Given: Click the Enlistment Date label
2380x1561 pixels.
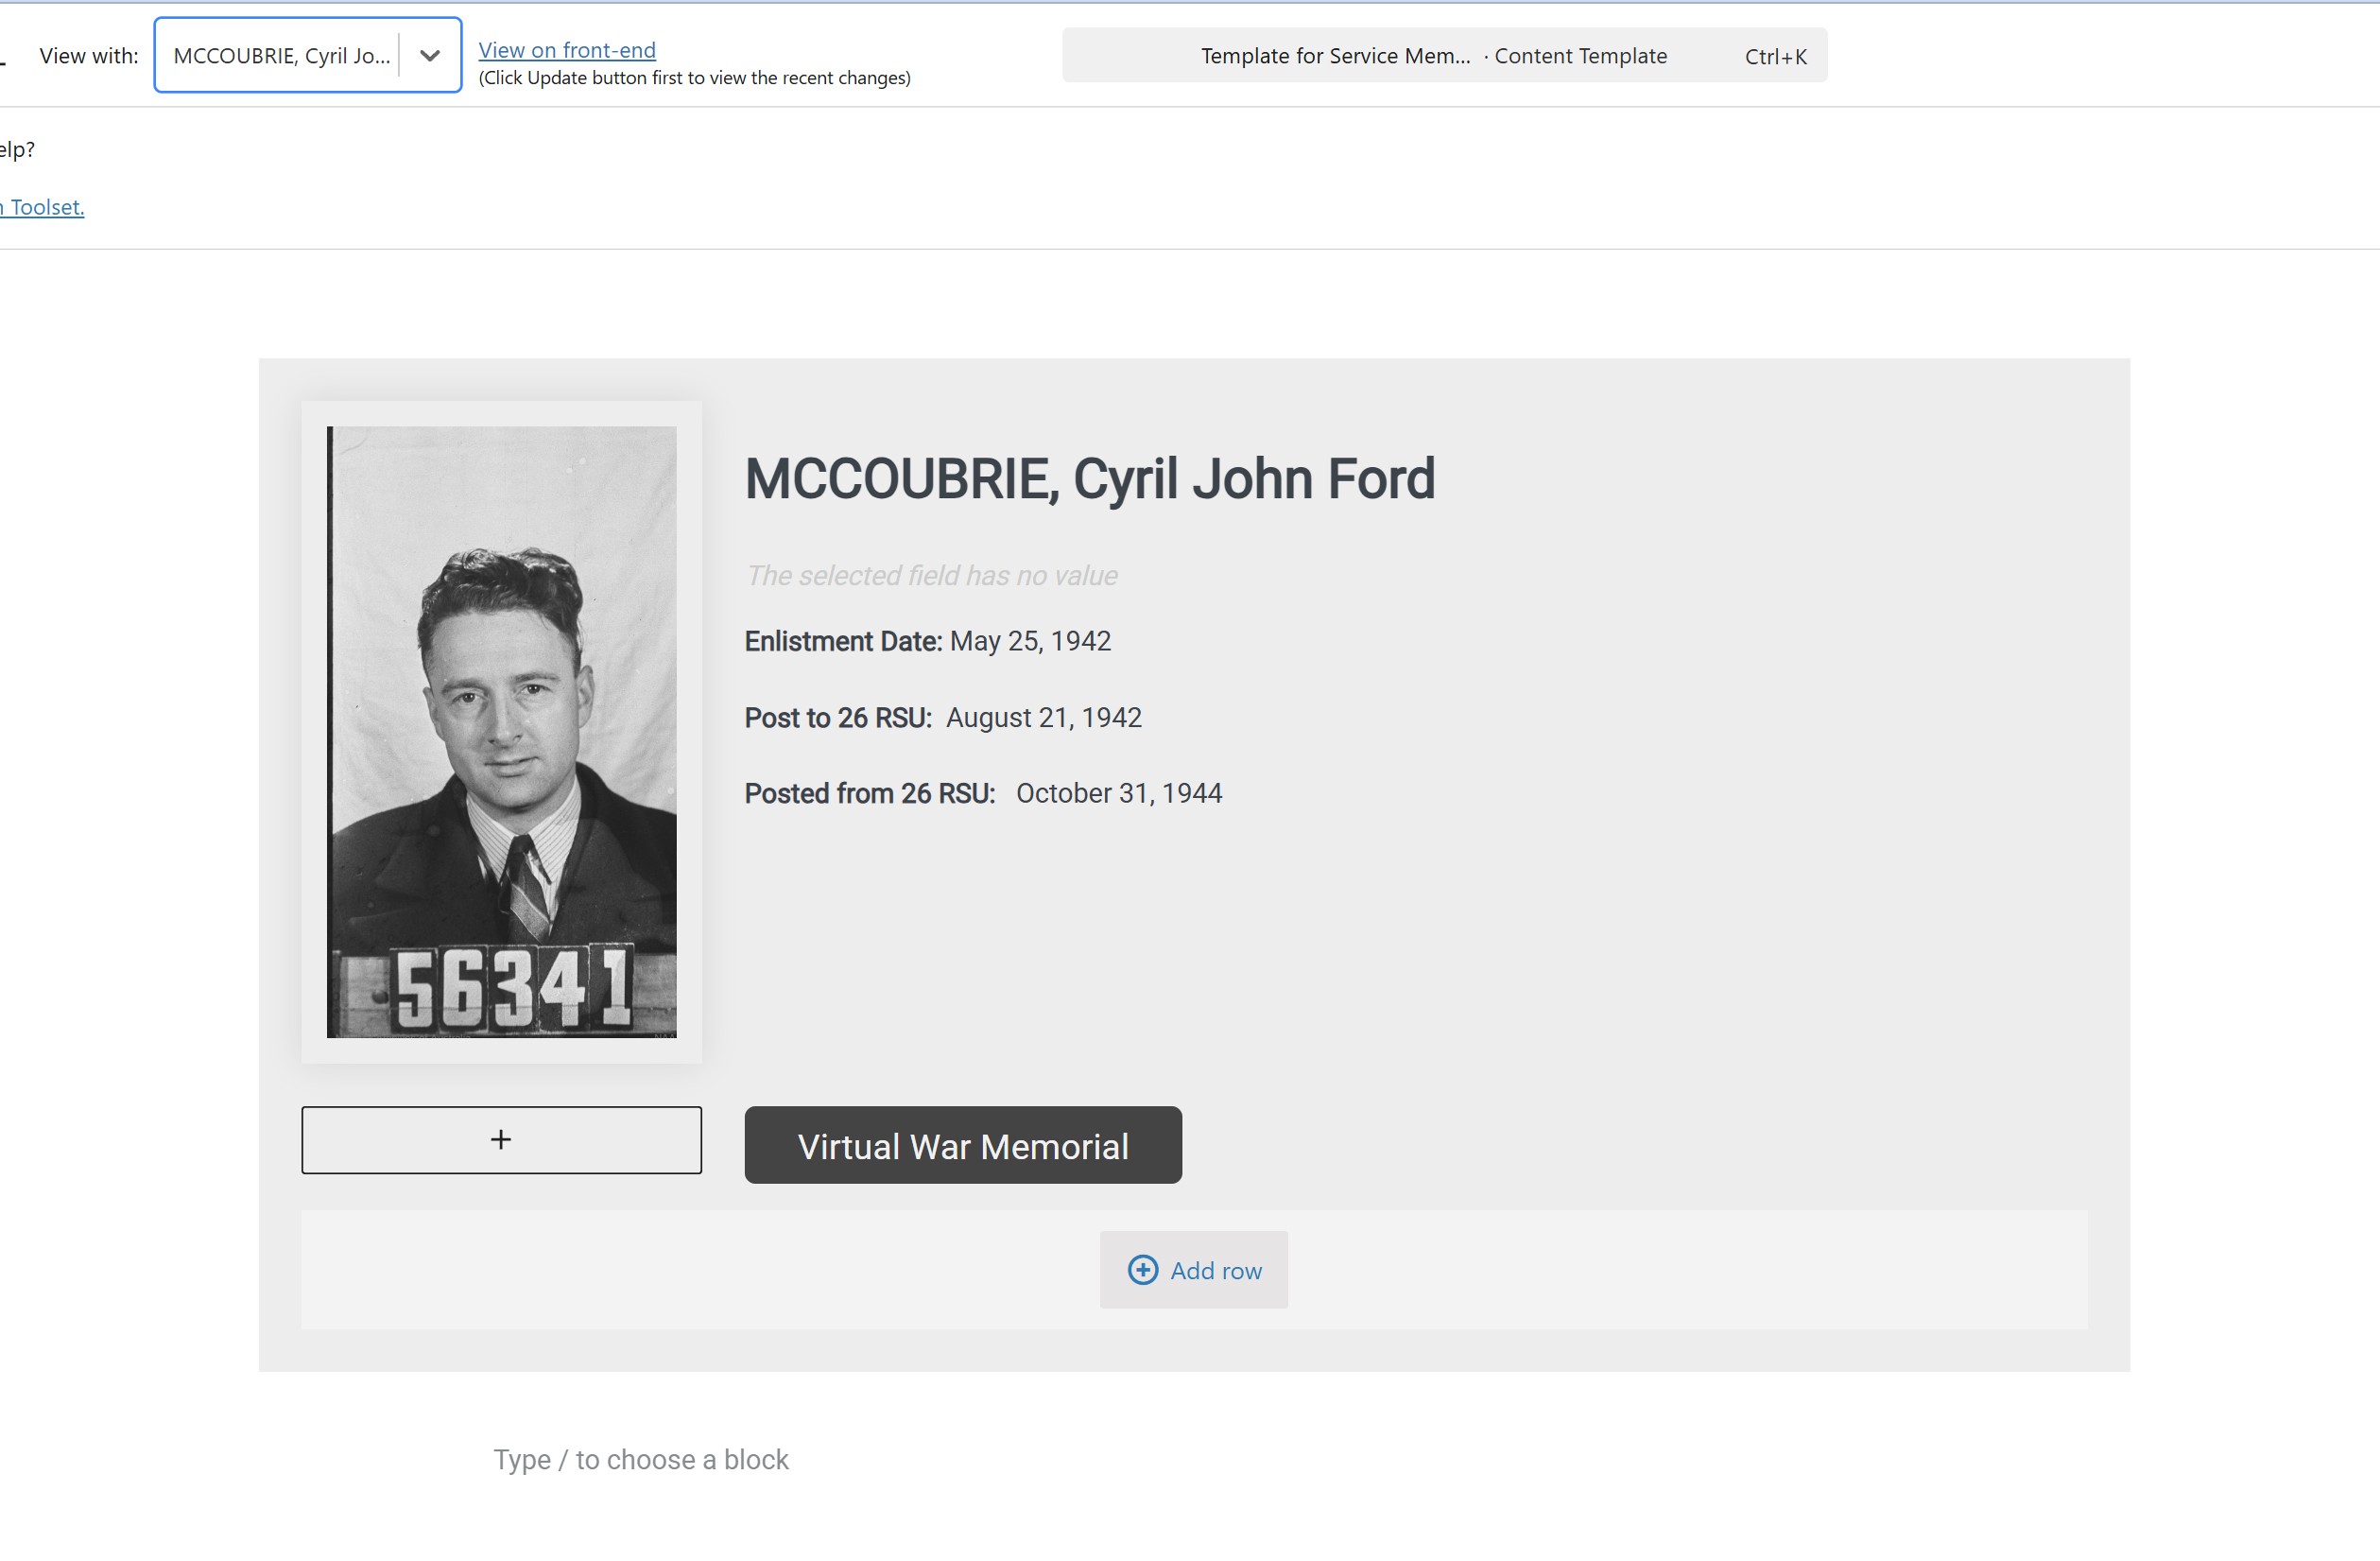Looking at the screenshot, I should (842, 641).
